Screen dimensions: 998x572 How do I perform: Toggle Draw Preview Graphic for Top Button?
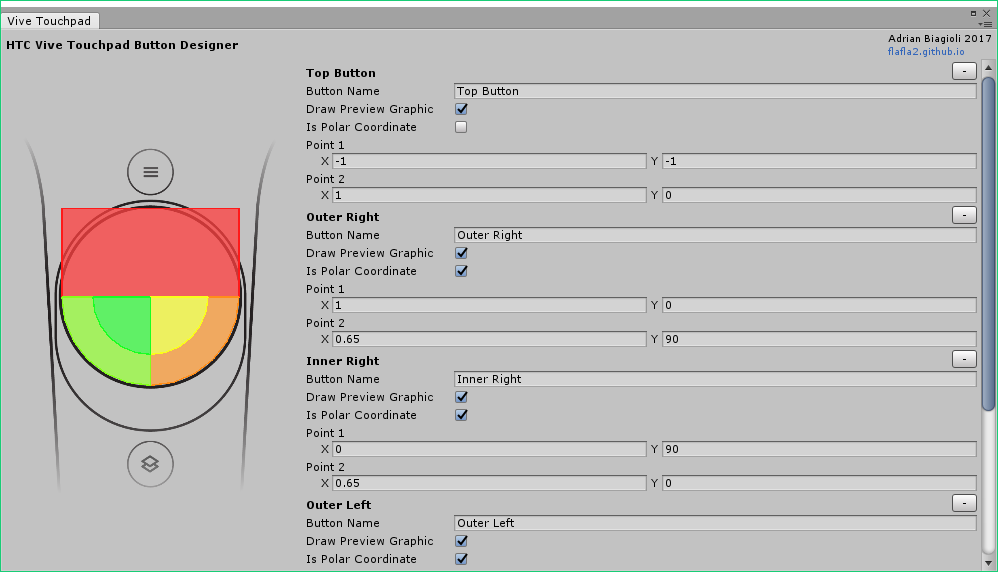tap(461, 109)
